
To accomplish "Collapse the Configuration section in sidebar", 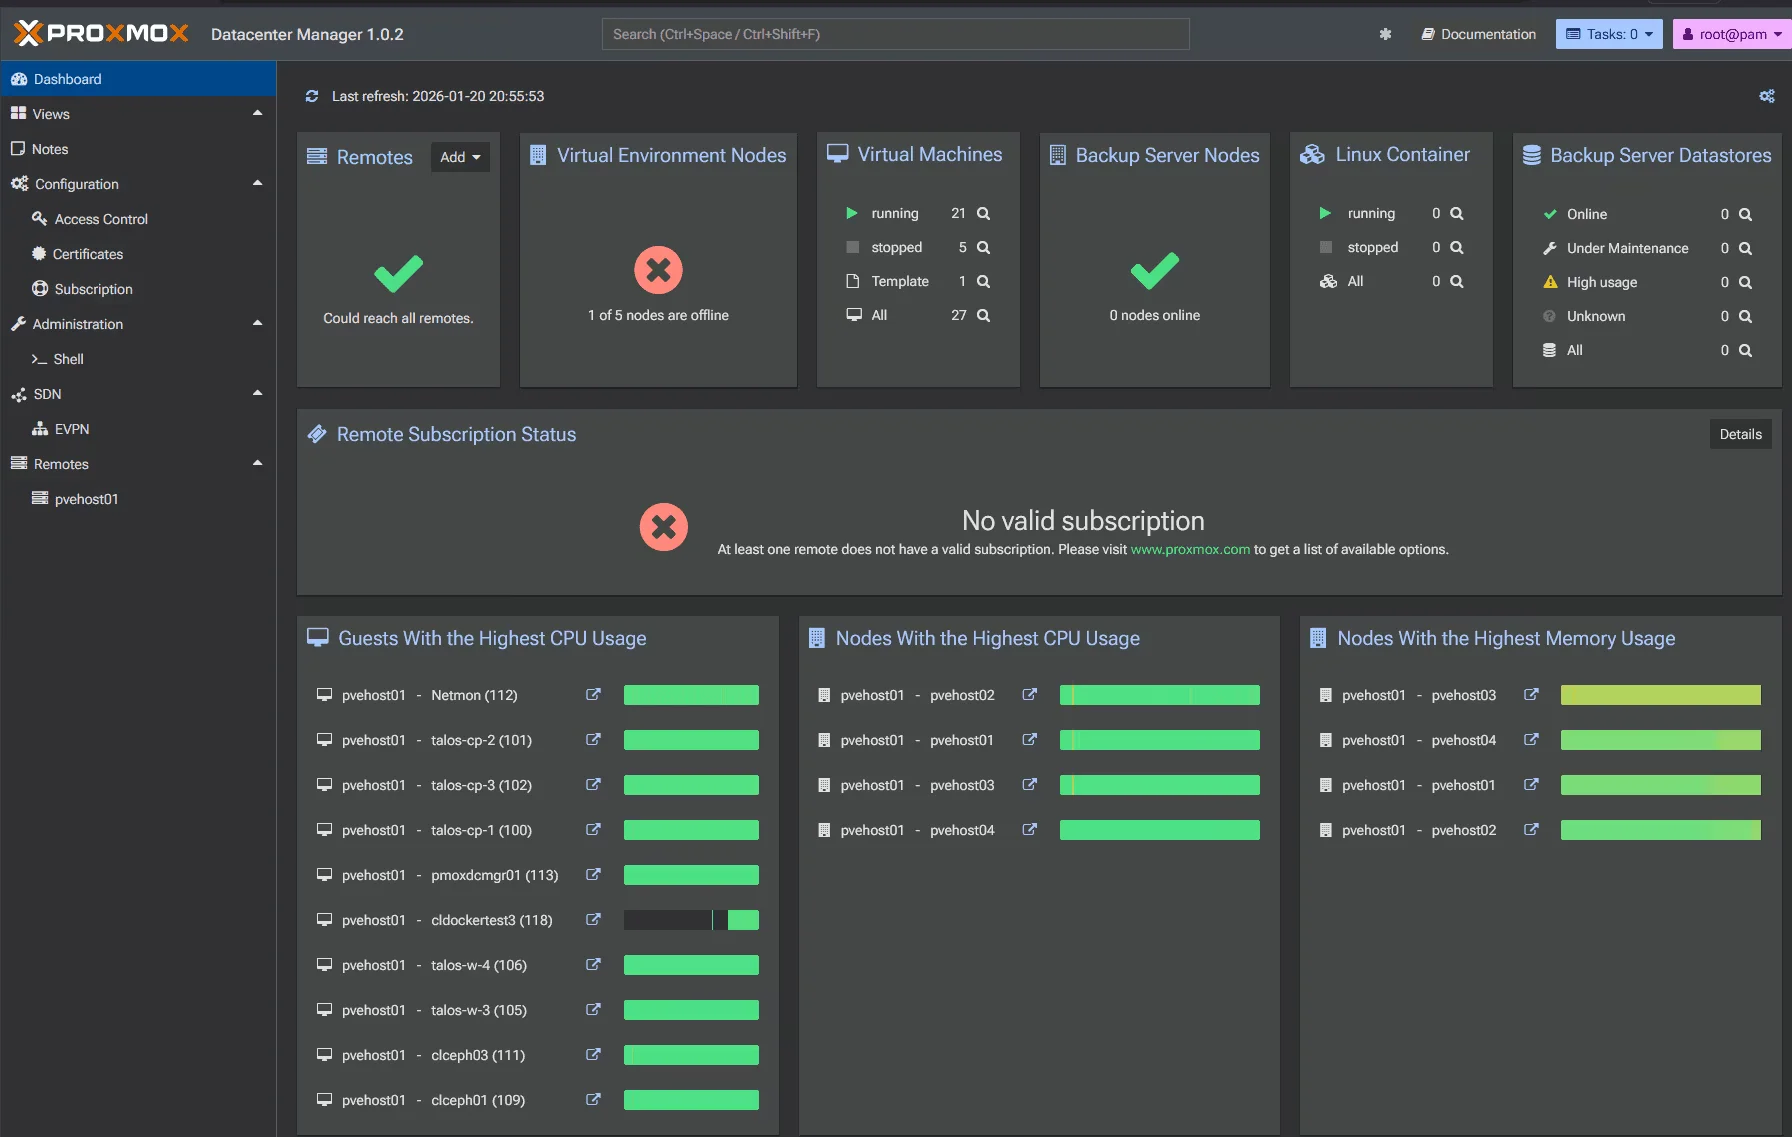I will coord(257,184).
